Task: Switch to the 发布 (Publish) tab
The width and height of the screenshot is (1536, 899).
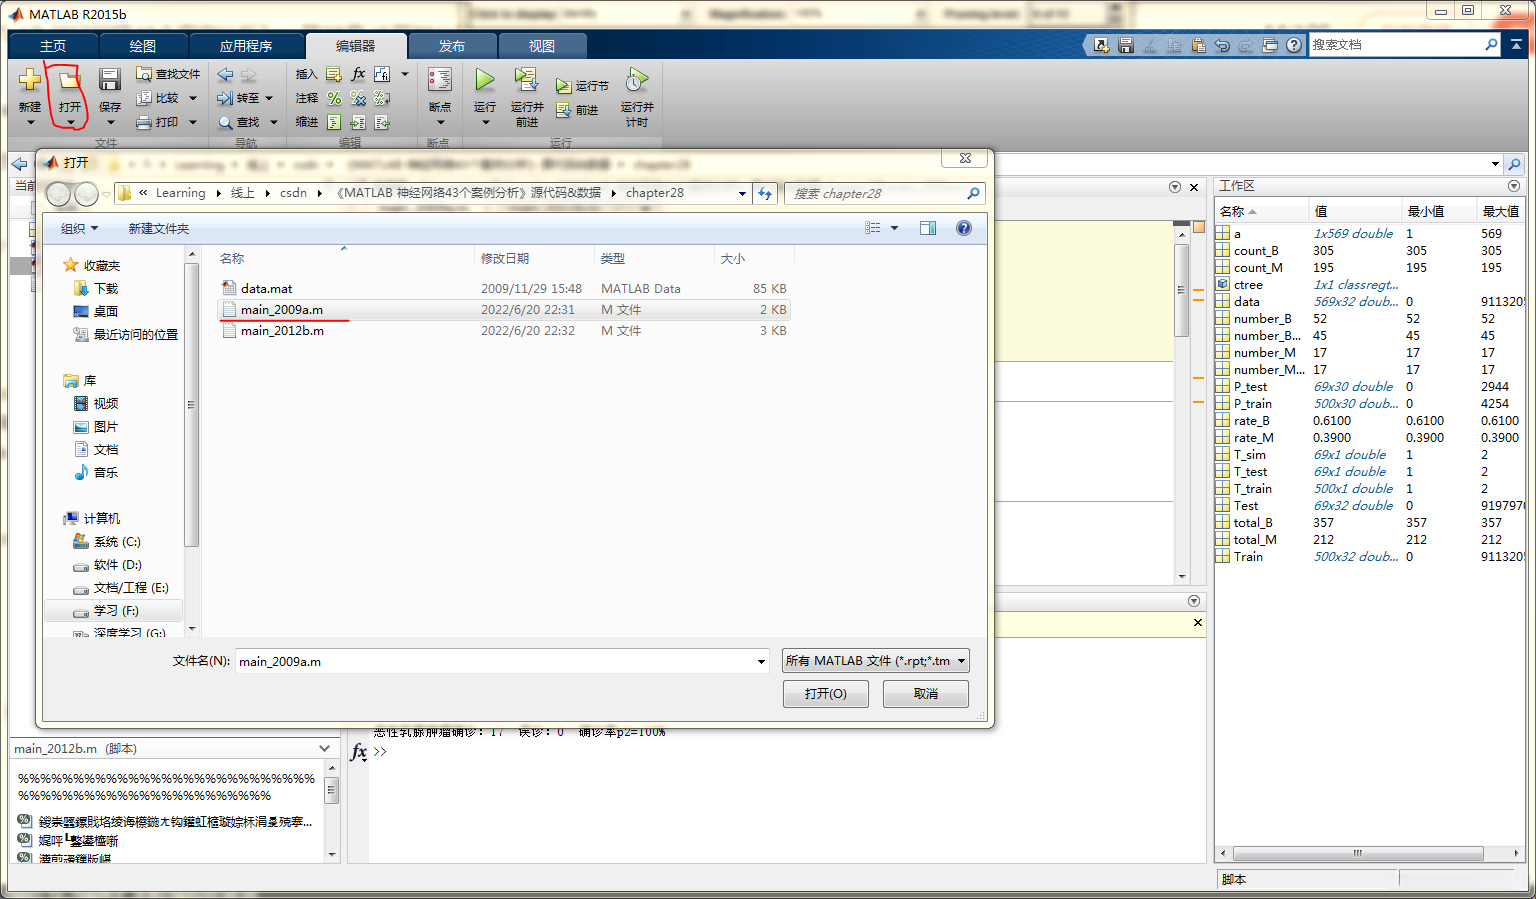Action: coord(452,46)
